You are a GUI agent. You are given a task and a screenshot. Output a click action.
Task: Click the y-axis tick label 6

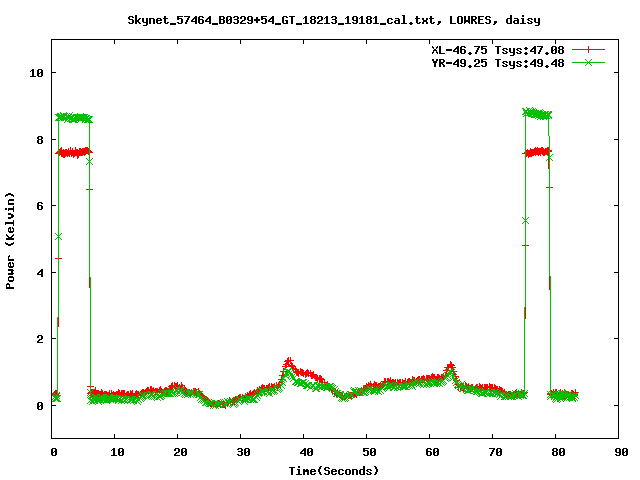[40, 206]
